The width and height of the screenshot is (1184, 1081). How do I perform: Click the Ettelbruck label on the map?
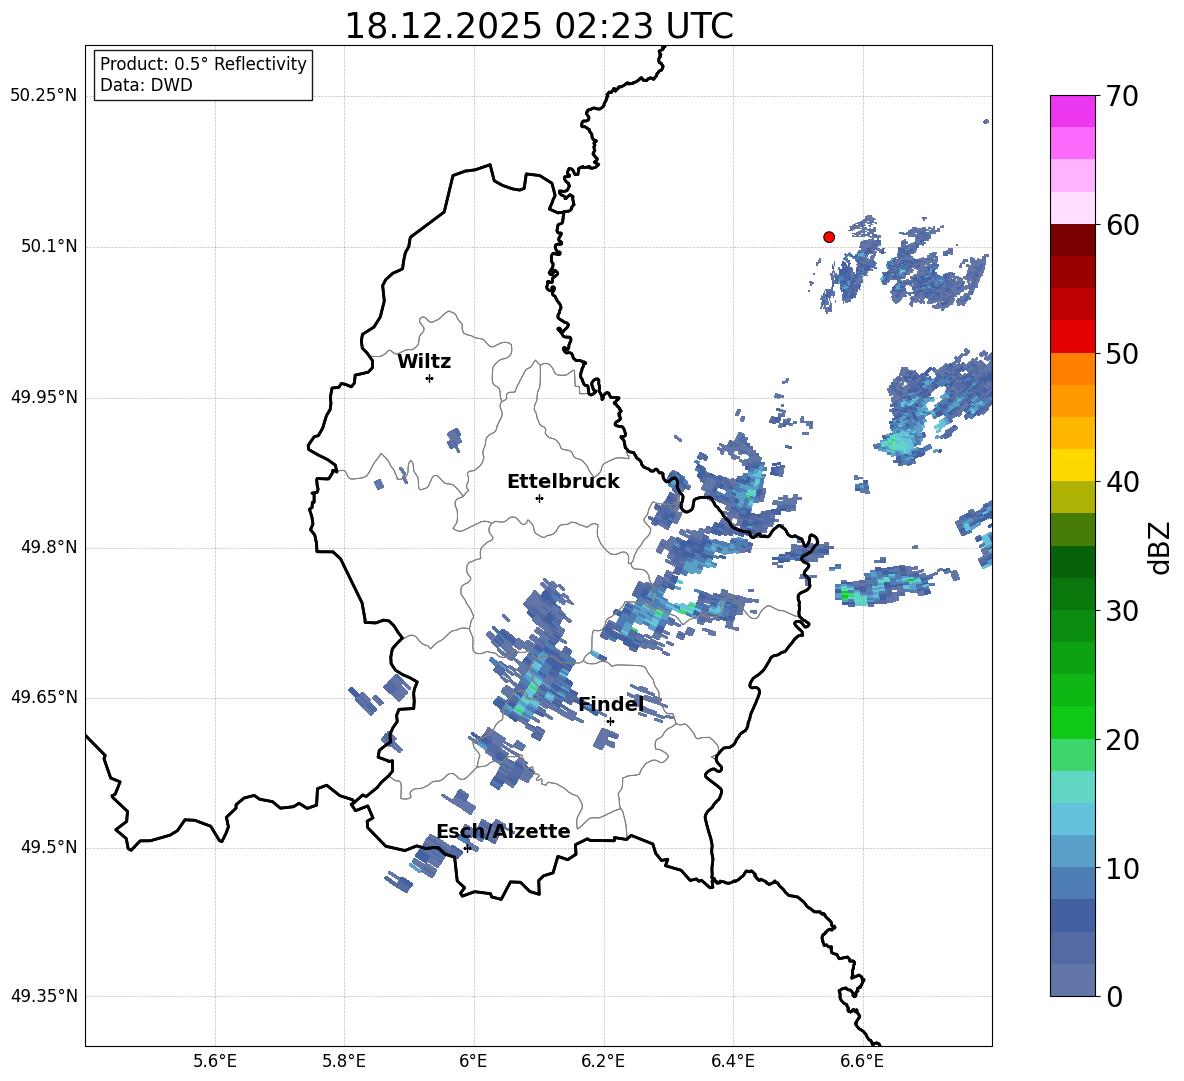tap(563, 482)
